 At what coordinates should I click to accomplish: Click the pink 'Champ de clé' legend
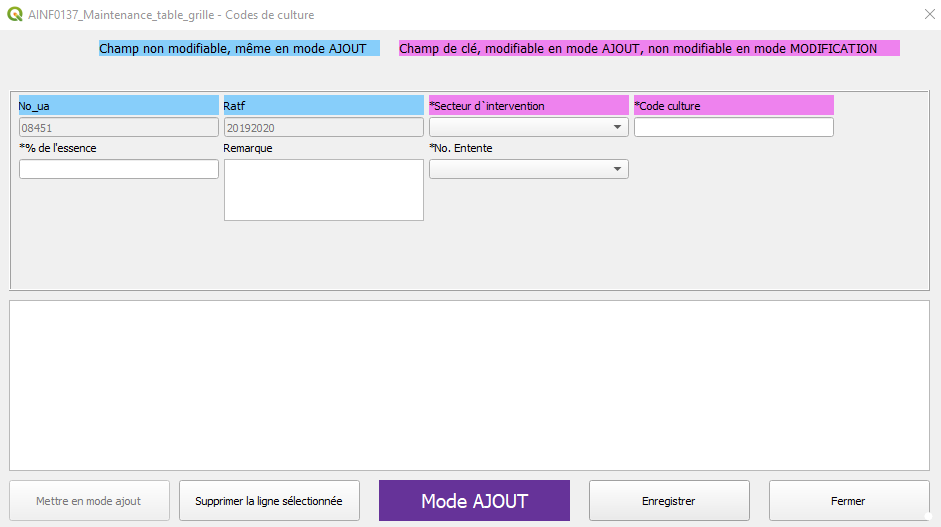point(649,49)
